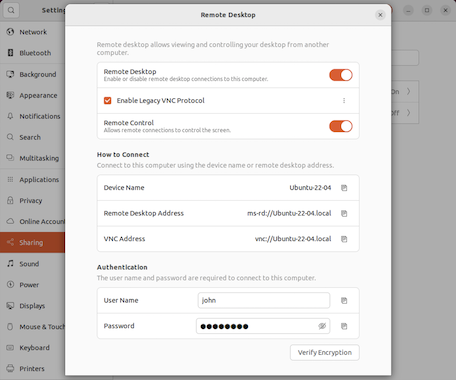Open Search settings in sidebar

(x=33, y=137)
